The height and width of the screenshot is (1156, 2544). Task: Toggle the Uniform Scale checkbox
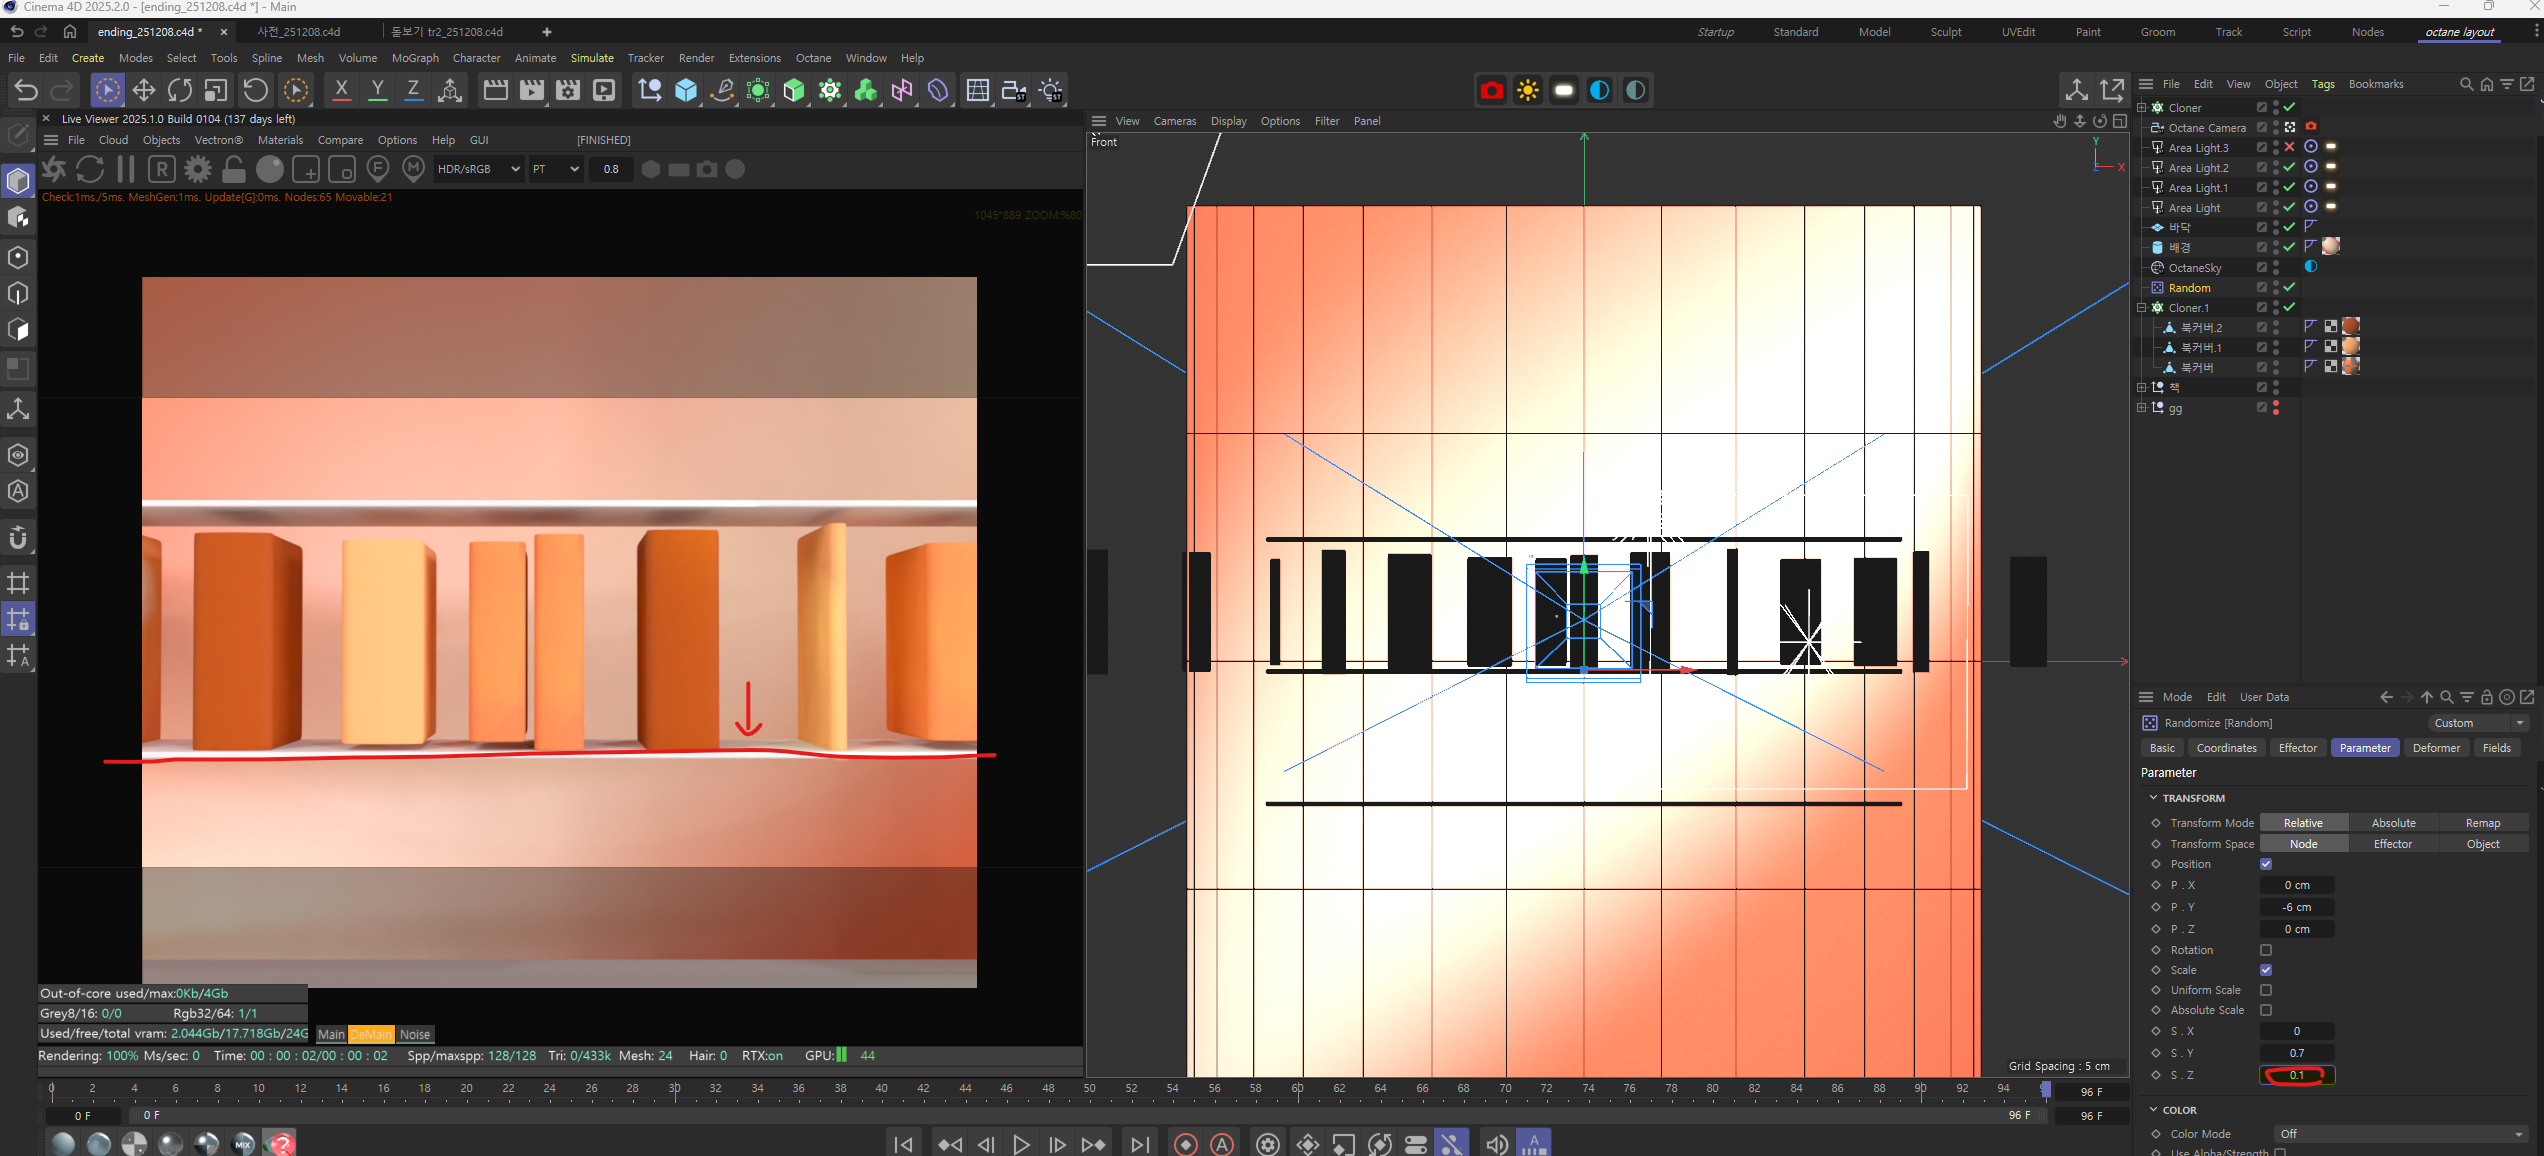pyautogui.click(x=2266, y=990)
